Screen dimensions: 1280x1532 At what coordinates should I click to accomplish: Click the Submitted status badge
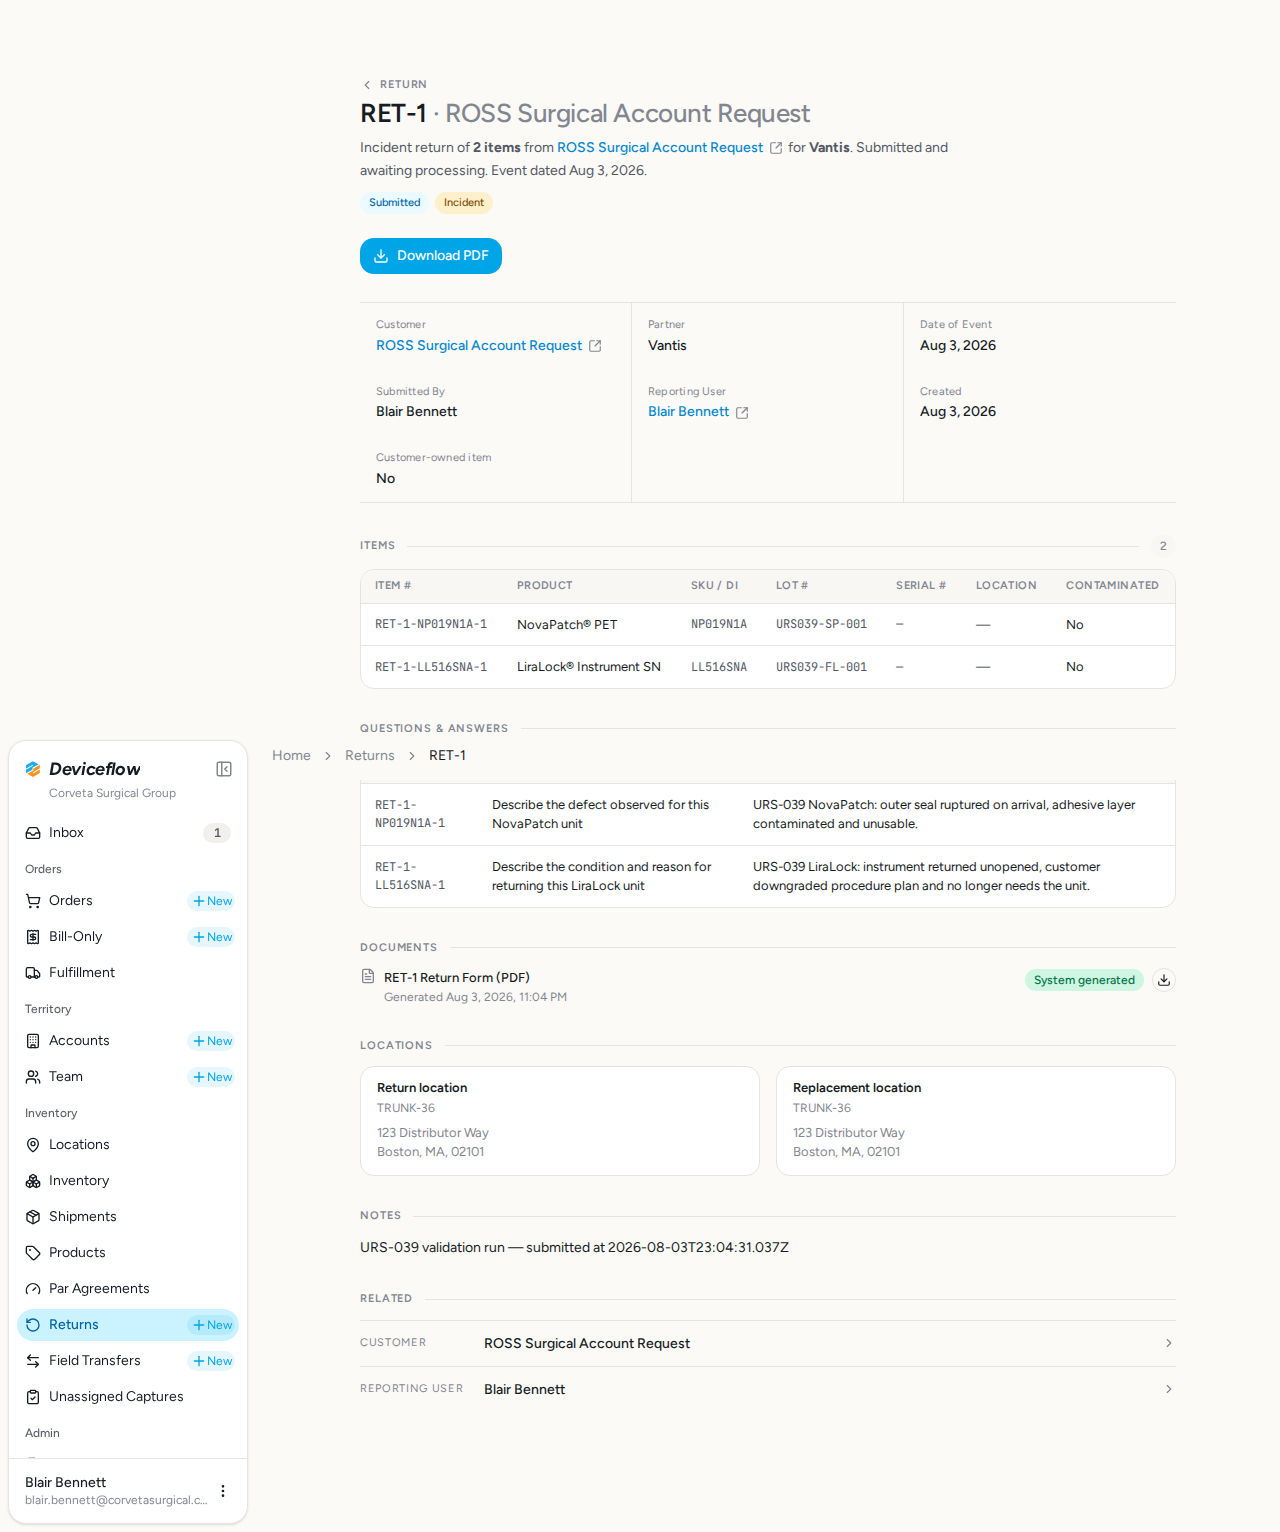click(395, 202)
